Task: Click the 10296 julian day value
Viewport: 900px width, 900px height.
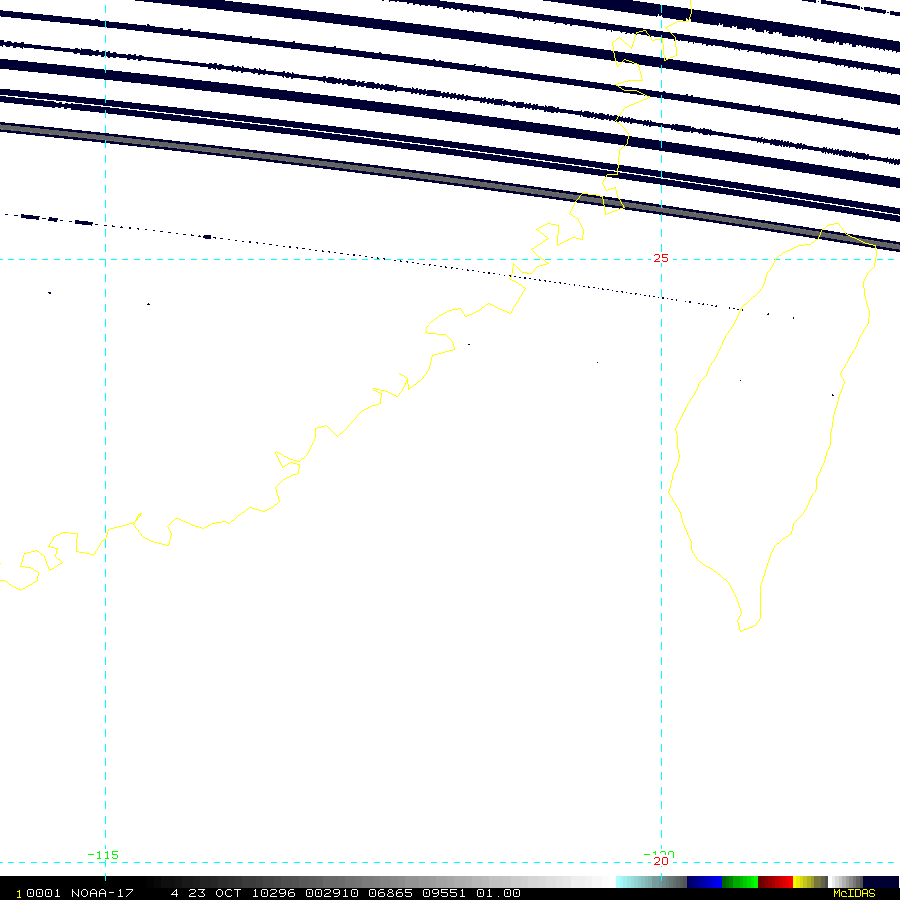Action: [273, 893]
